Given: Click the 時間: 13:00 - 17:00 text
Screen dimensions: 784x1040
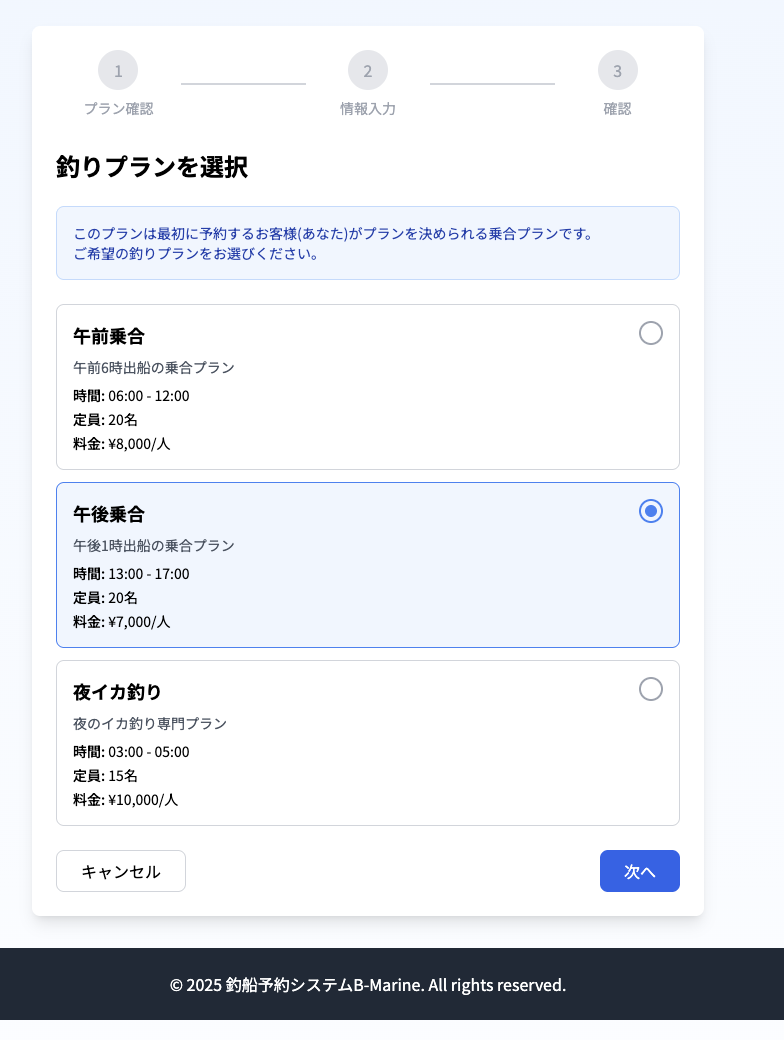Looking at the screenshot, I should click(133, 574).
